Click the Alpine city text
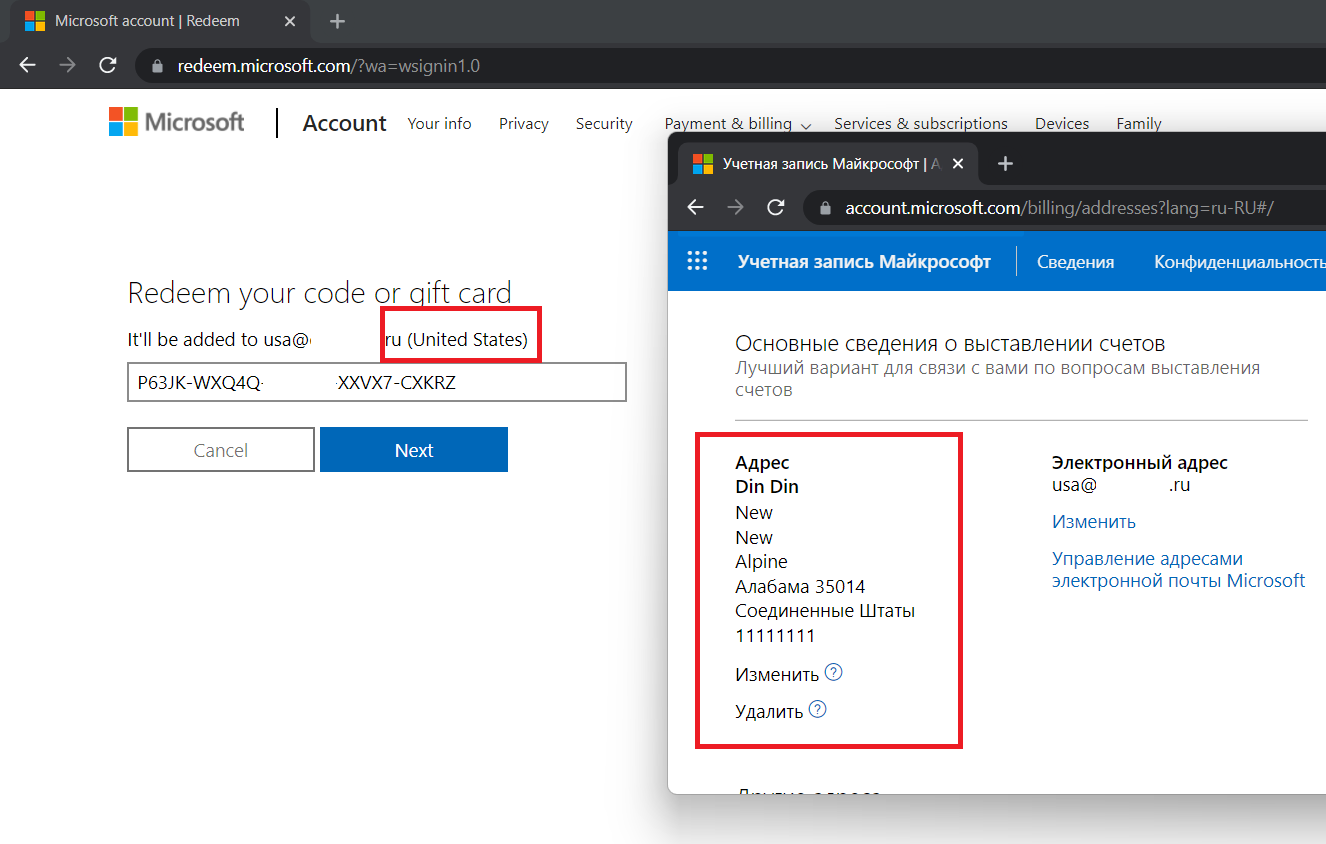Image resolution: width=1326 pixels, height=844 pixels. click(x=761, y=562)
